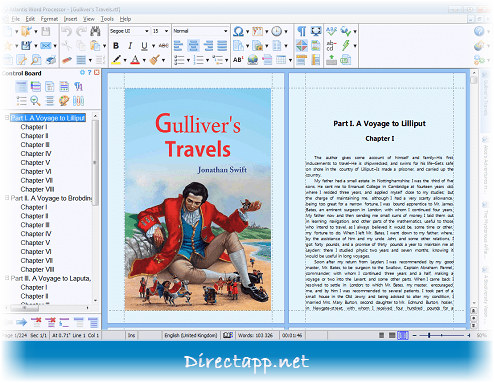Click the envelope send email icon
Image resolution: width=494 pixels, height=383 pixels.
[x=46, y=46]
